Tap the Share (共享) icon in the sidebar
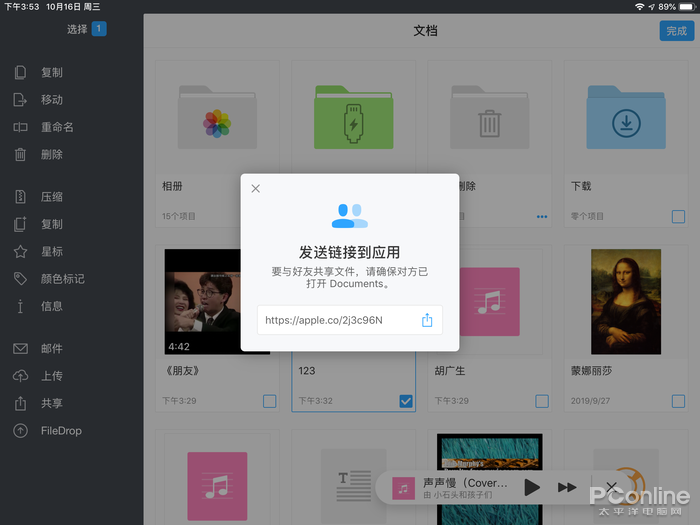The image size is (700, 525). pyautogui.click(x=20, y=403)
